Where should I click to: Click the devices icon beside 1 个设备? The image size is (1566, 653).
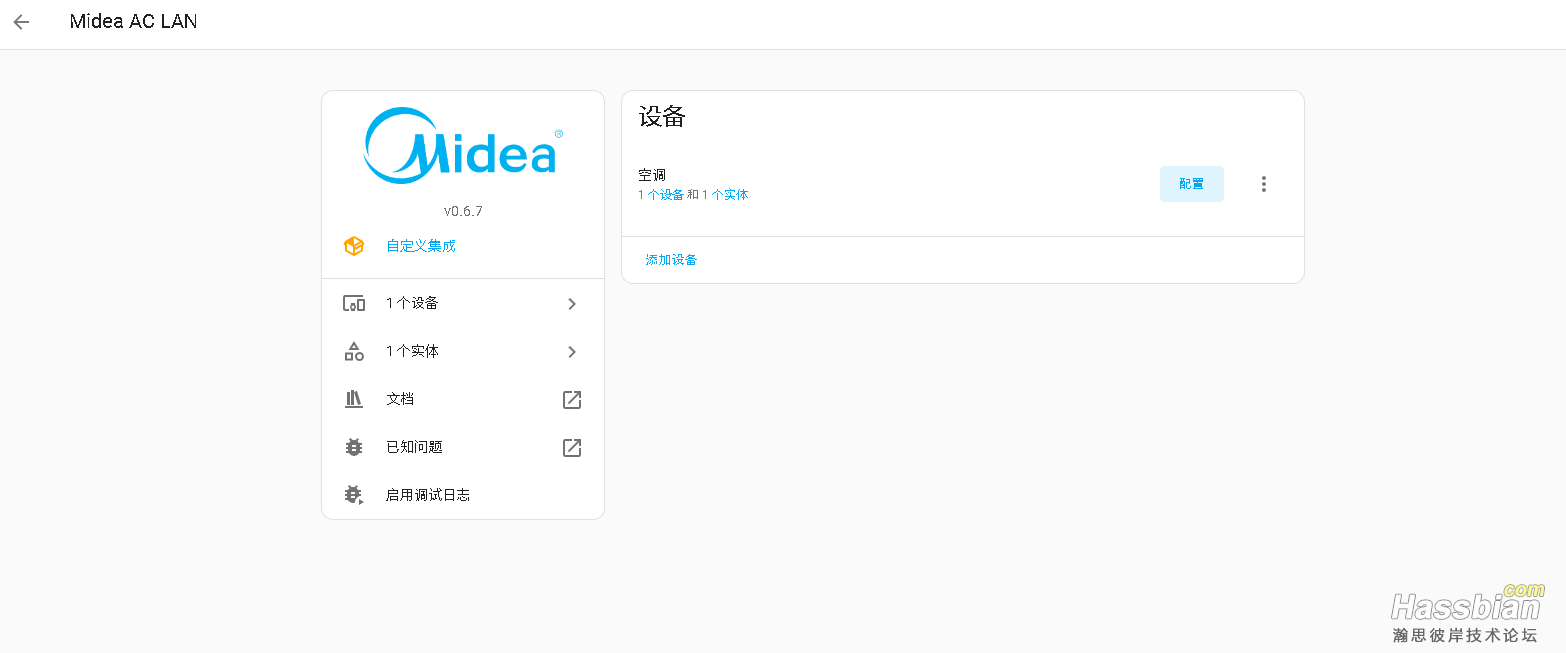[354, 304]
